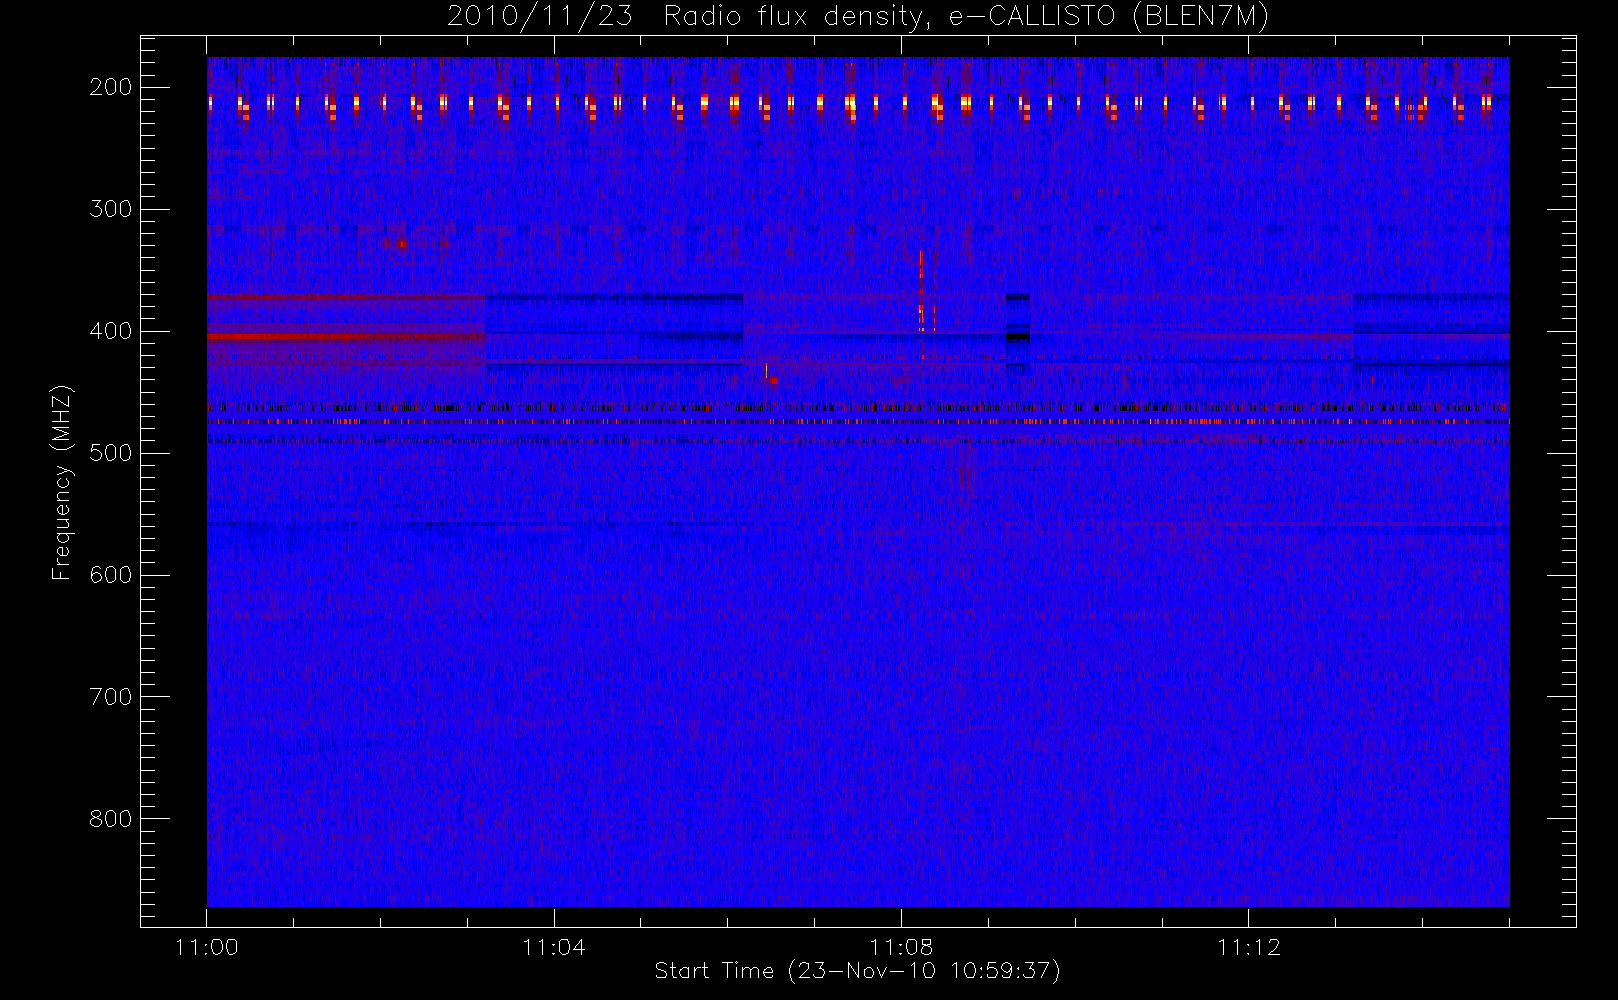Click the bright red horizontal band near 405 MHz
Screen dimensions: 1618x1000
(346, 337)
